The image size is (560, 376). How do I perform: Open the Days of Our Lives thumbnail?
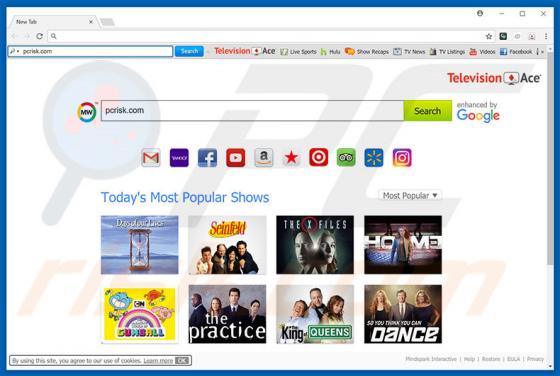tap(140, 245)
